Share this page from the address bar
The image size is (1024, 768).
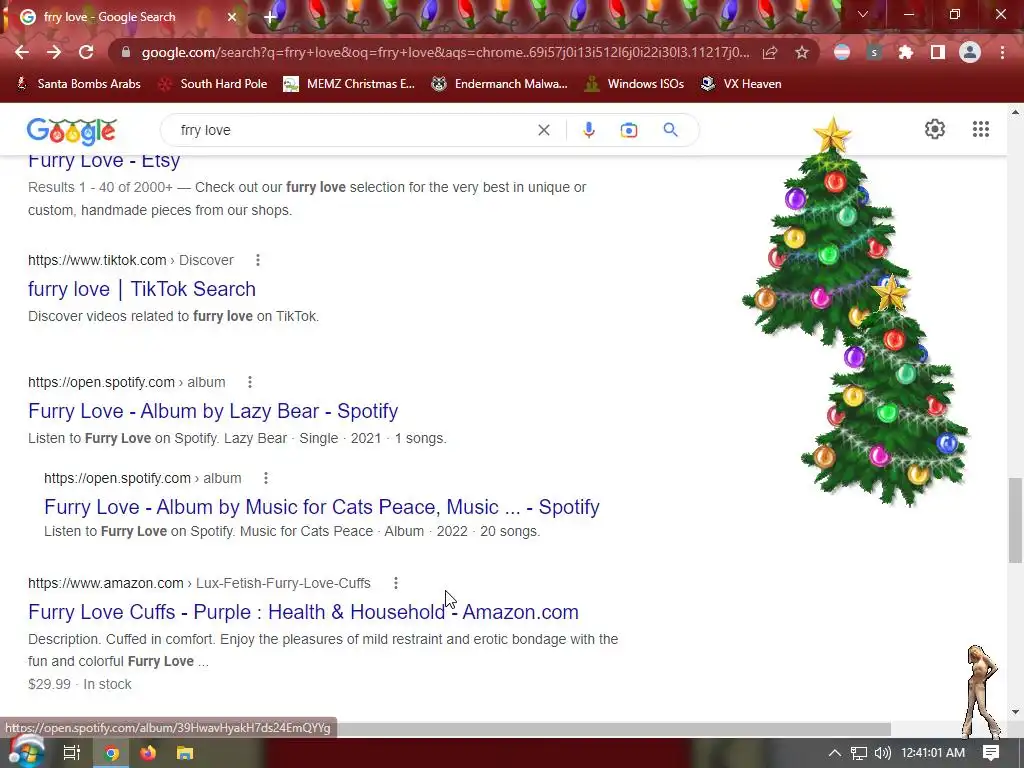click(770, 52)
